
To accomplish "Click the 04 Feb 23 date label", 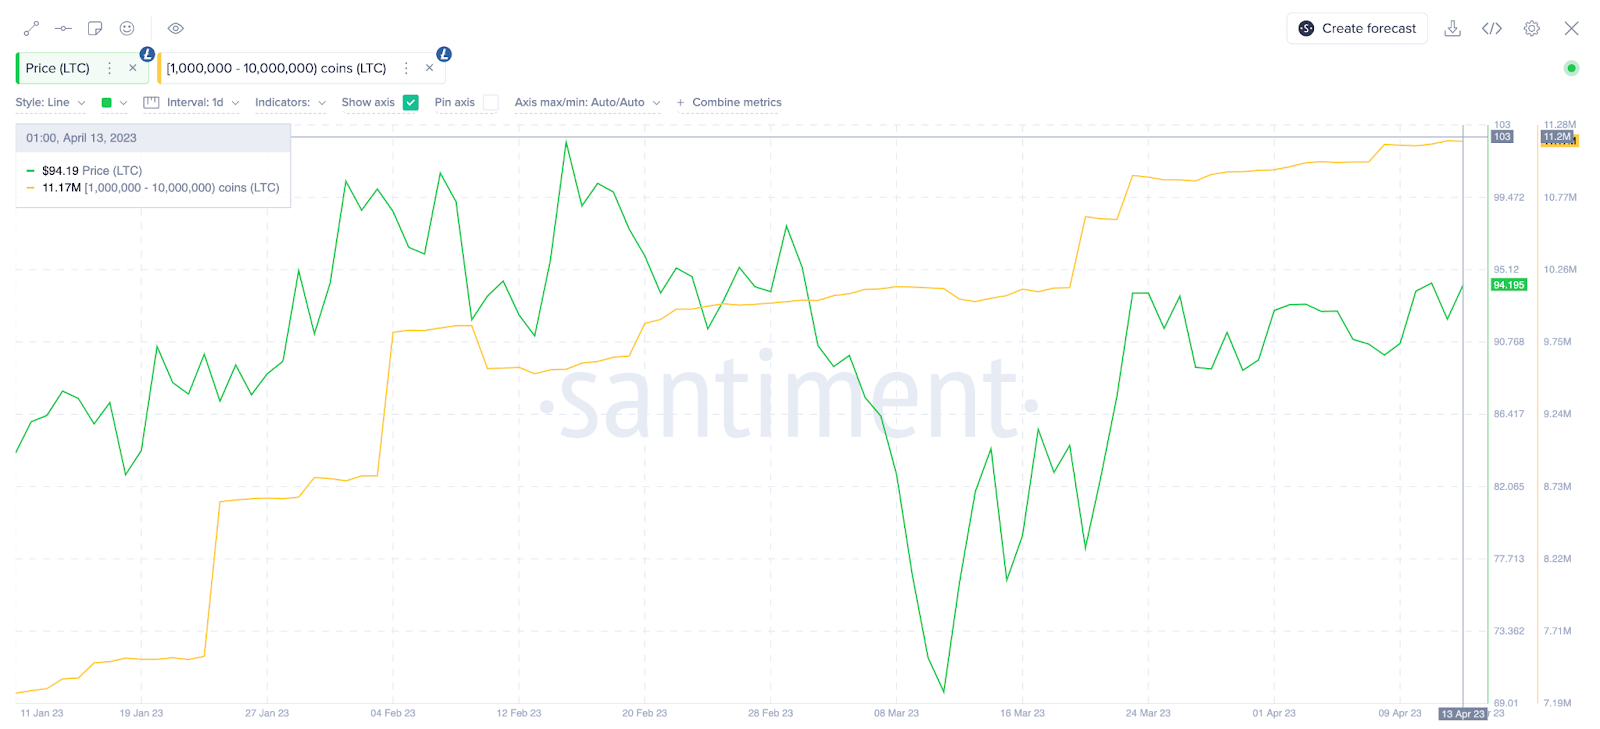I will click(393, 714).
